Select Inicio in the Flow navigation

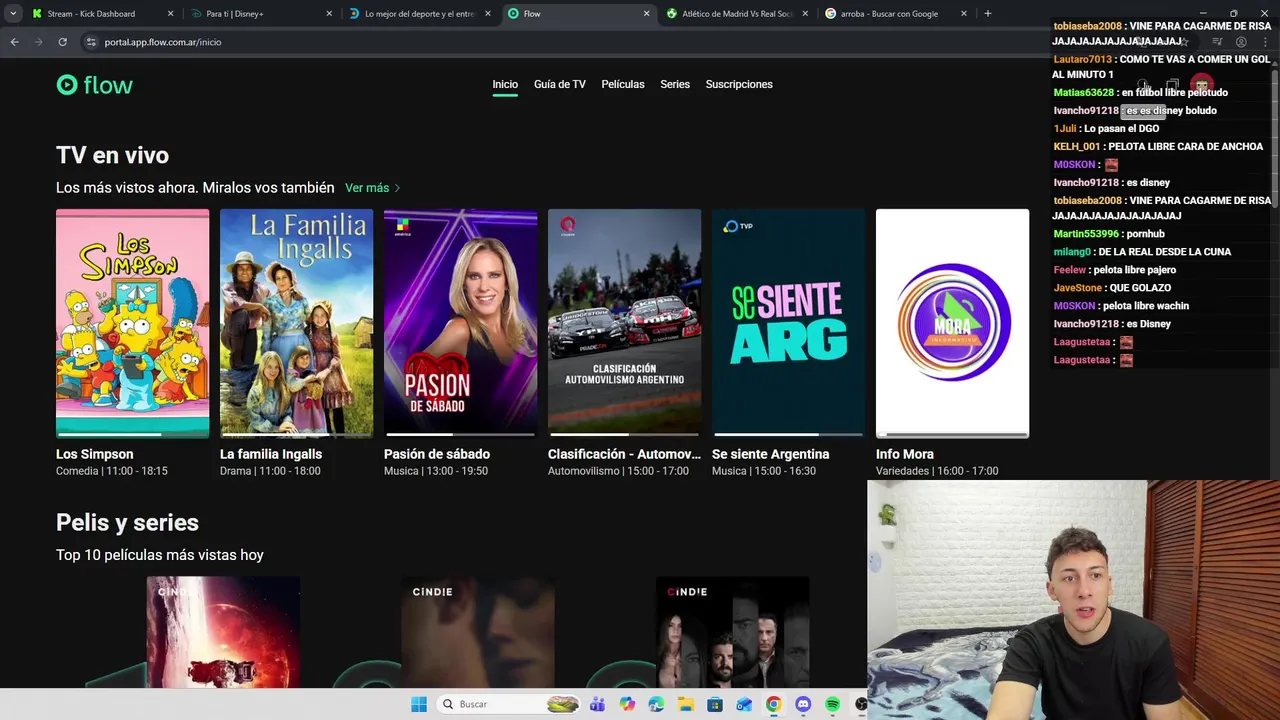tap(505, 85)
